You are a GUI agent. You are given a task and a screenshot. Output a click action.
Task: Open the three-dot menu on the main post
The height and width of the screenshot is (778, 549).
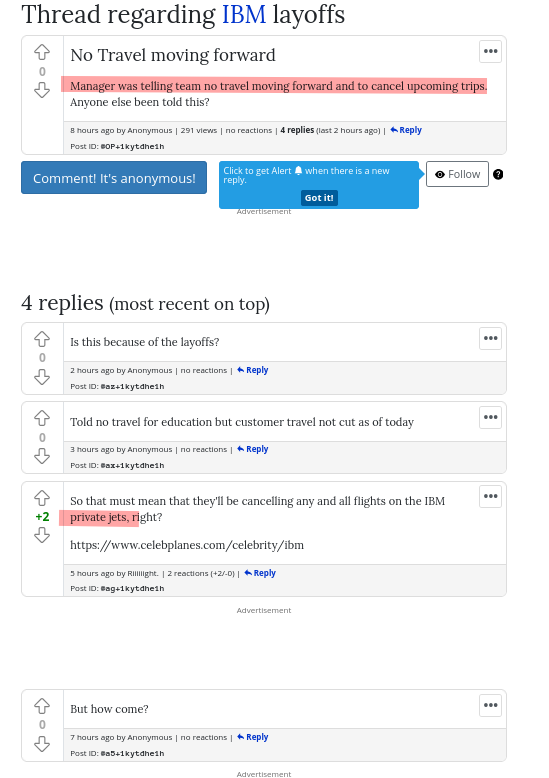tap(490, 51)
